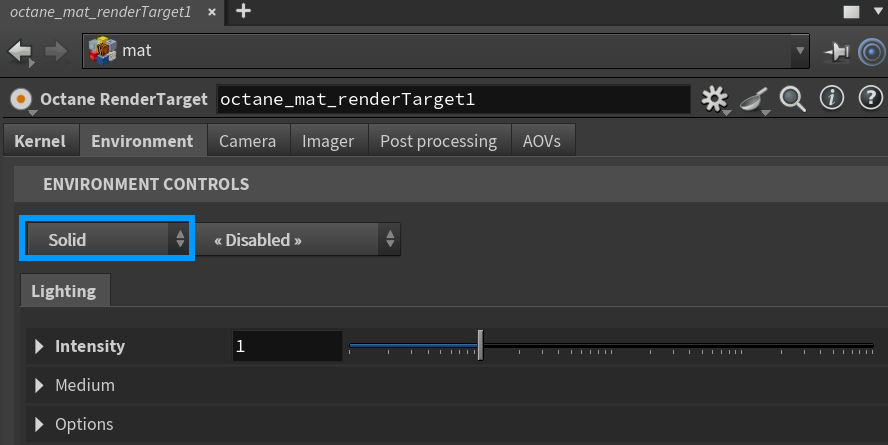Screen dimensions: 888x445
Task: Click the mat network icon in path
Action: click(x=102, y=50)
